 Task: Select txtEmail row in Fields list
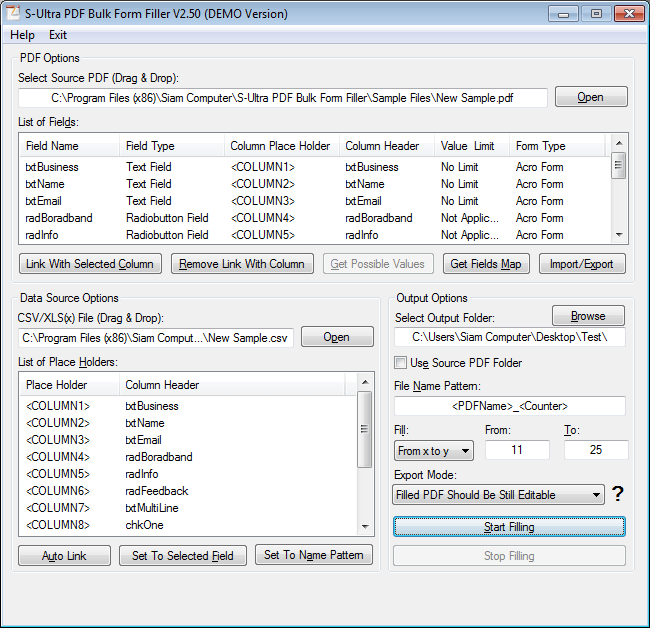315,201
